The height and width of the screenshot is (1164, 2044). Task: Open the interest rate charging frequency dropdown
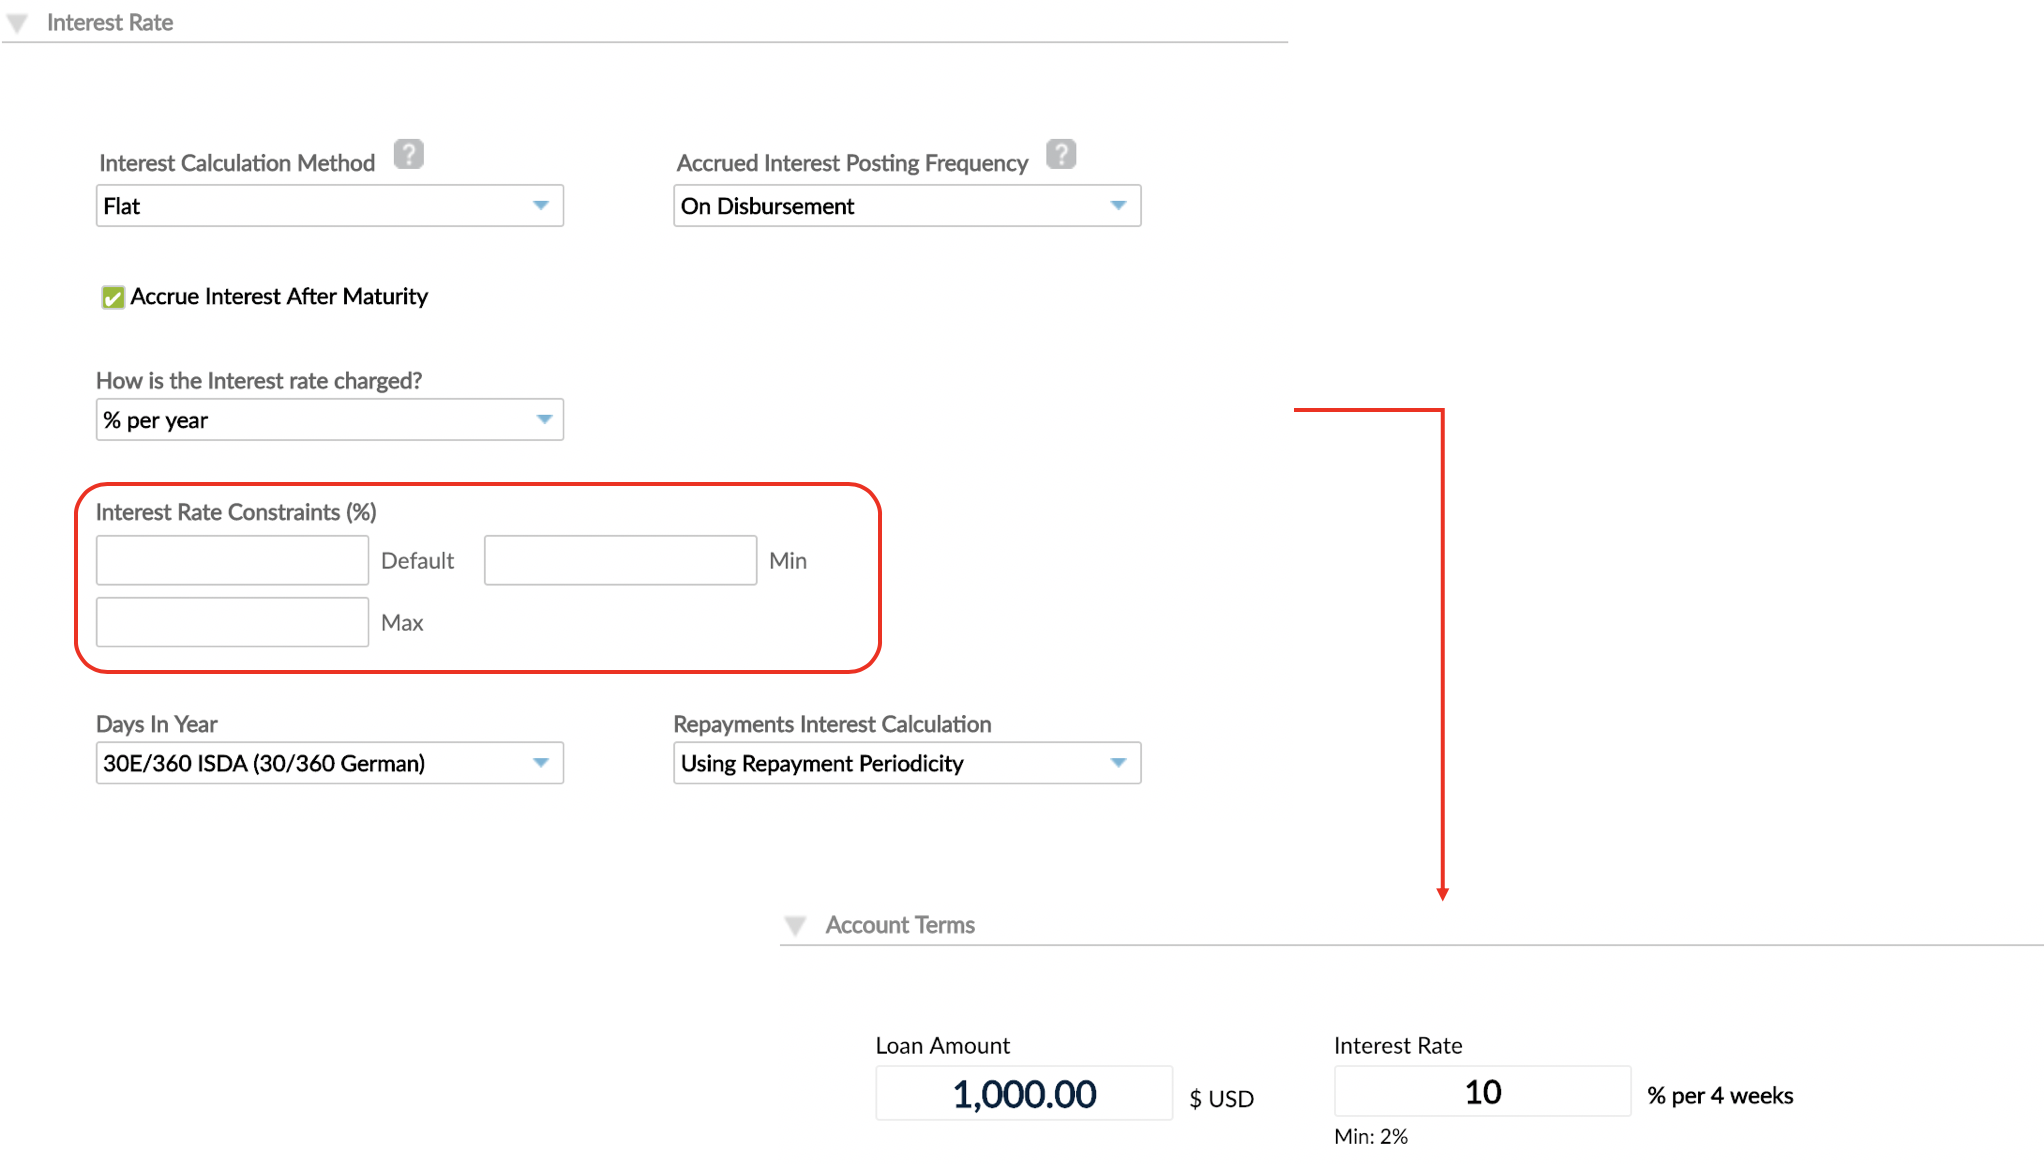[x=542, y=420]
